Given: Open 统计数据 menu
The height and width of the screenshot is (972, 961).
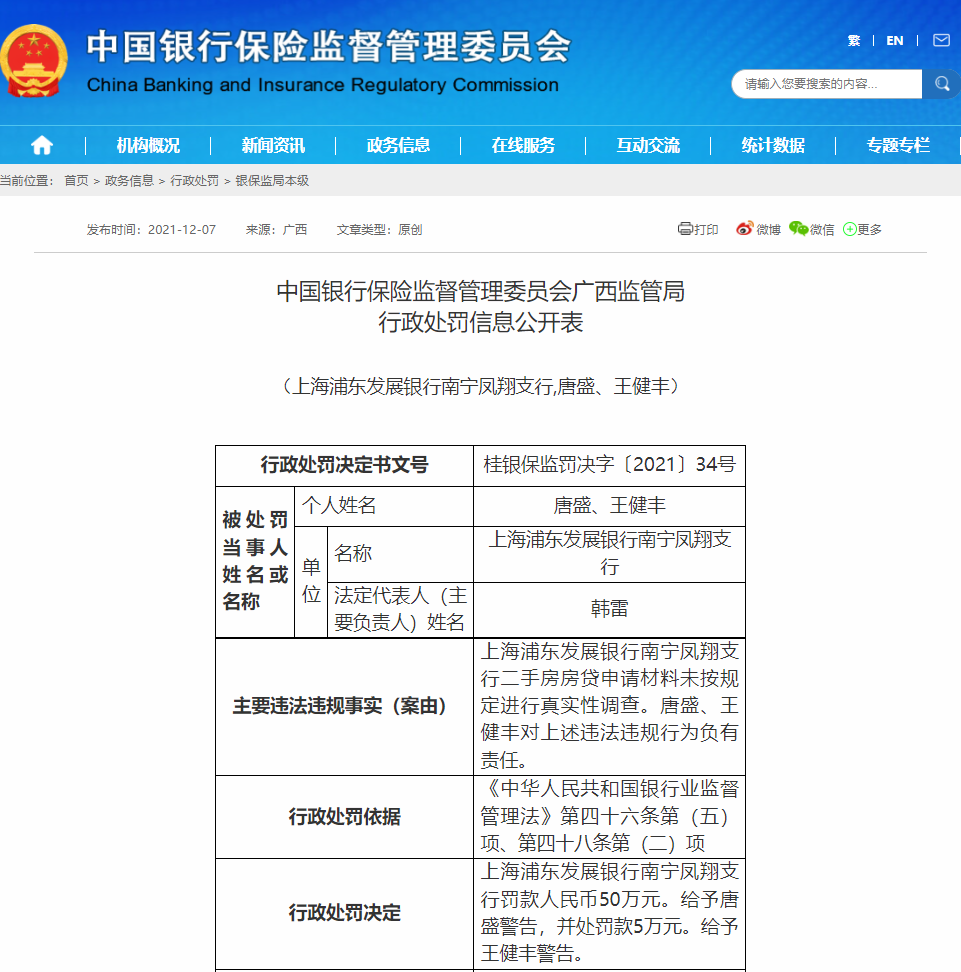Looking at the screenshot, I should [773, 145].
